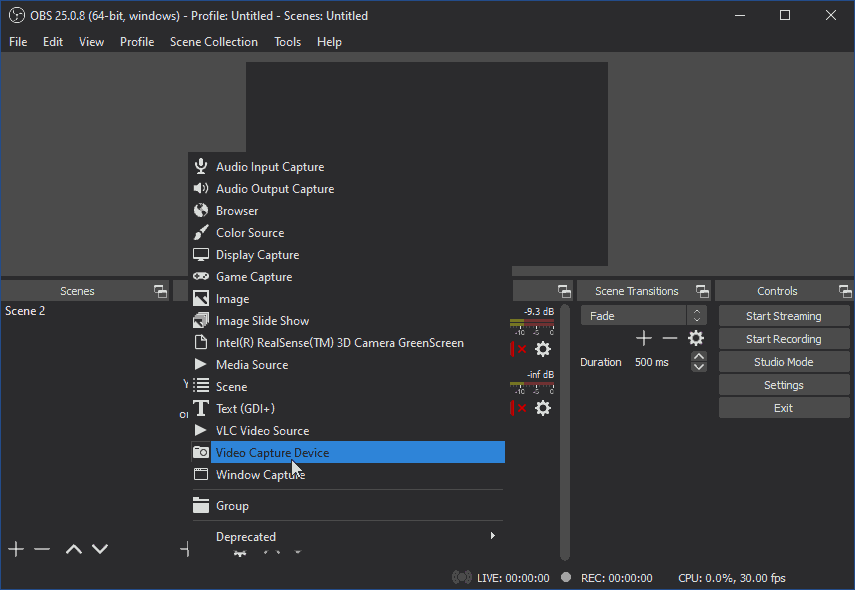The height and width of the screenshot is (590, 855).
Task: Add a Media Source
Action: pos(348,364)
